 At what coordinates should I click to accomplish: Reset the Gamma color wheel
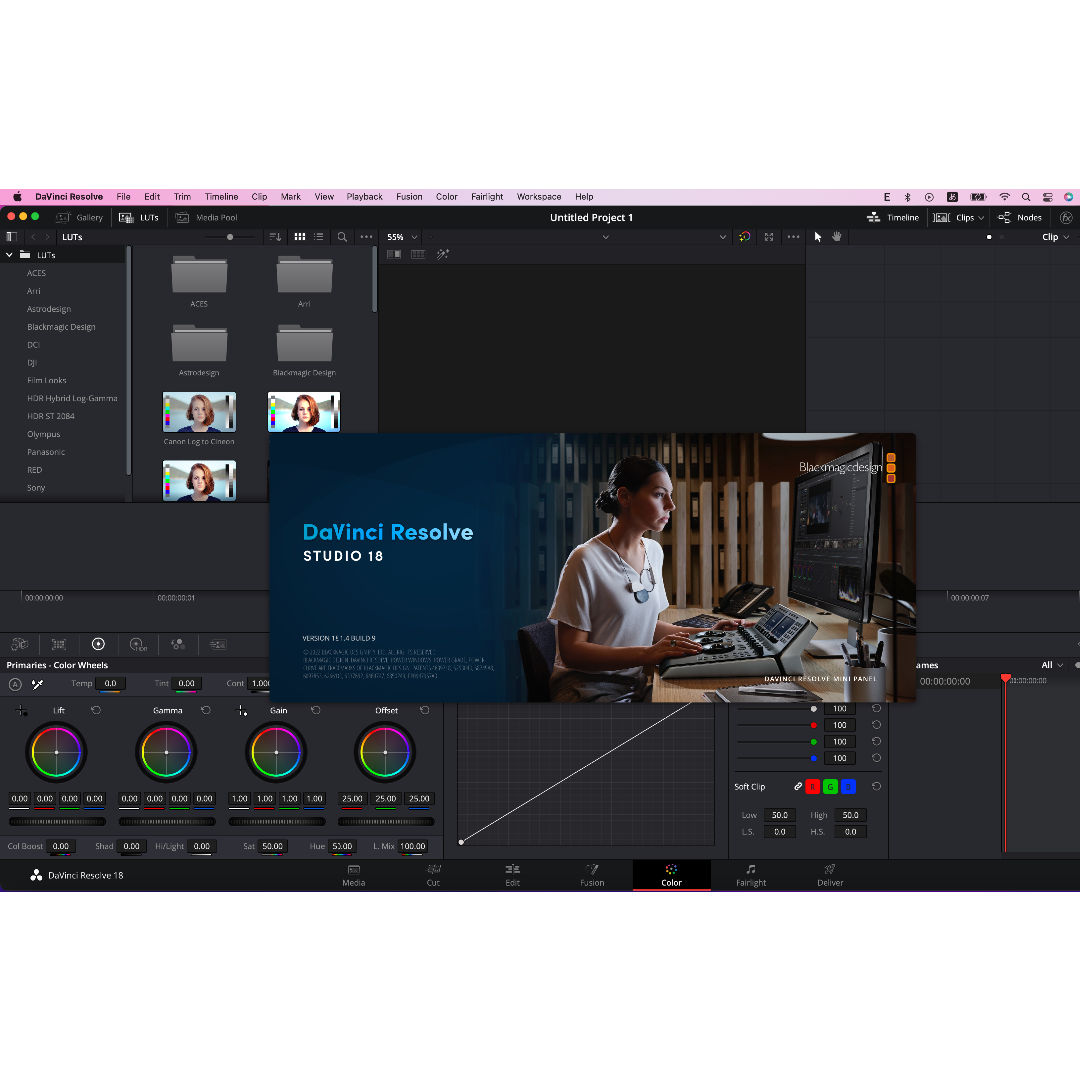tap(206, 710)
